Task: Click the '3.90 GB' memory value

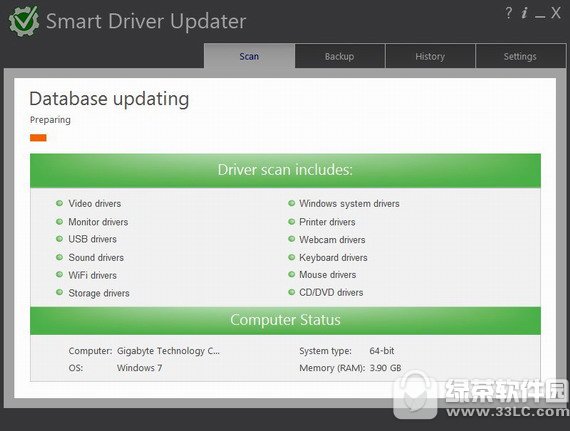Action: tap(385, 368)
